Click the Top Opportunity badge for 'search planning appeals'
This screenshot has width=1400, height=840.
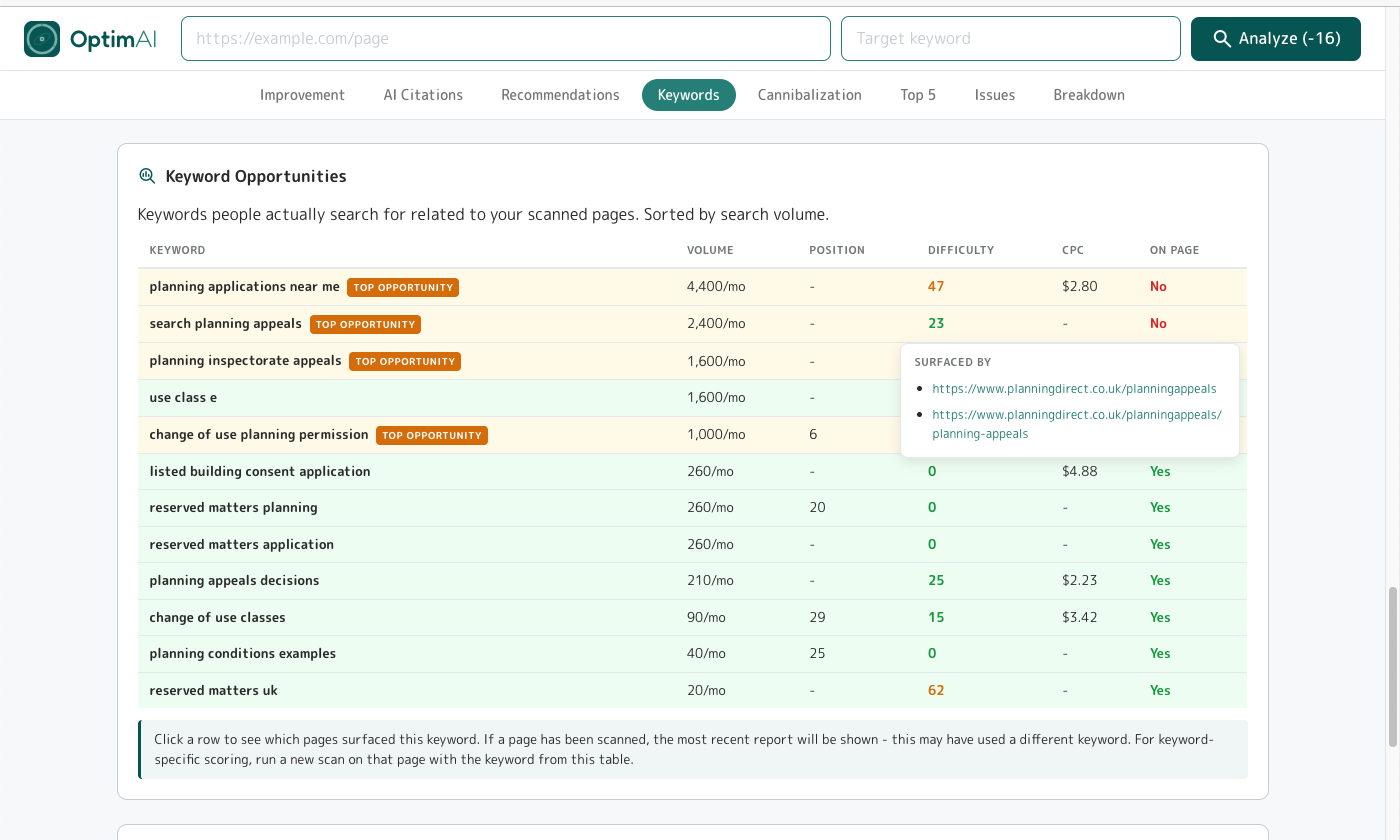pyautogui.click(x=365, y=324)
